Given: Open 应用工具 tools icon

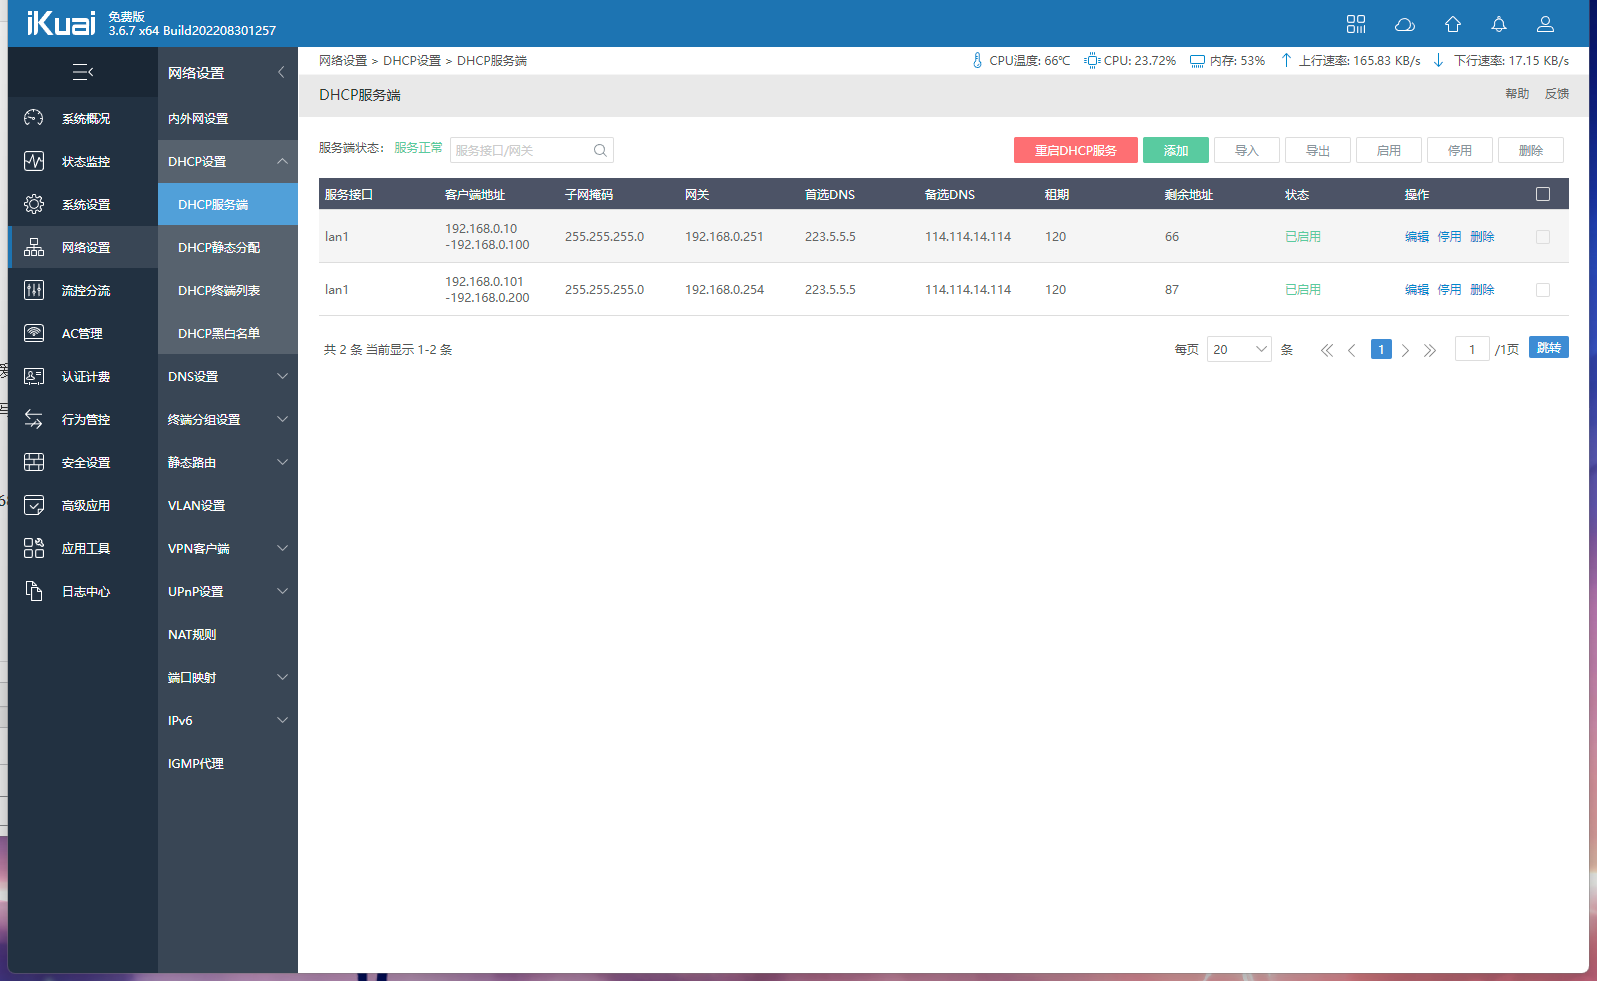Looking at the screenshot, I should pyautogui.click(x=34, y=548).
